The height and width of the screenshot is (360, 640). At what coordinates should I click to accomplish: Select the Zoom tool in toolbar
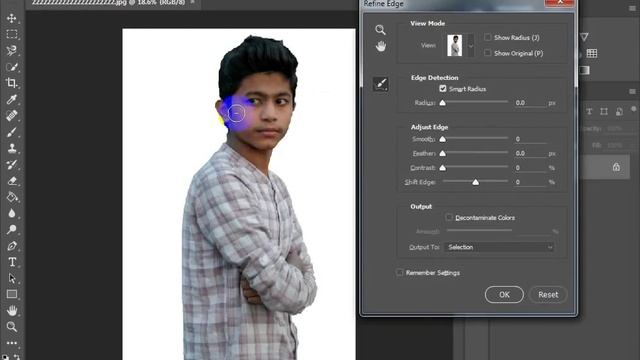point(11,327)
